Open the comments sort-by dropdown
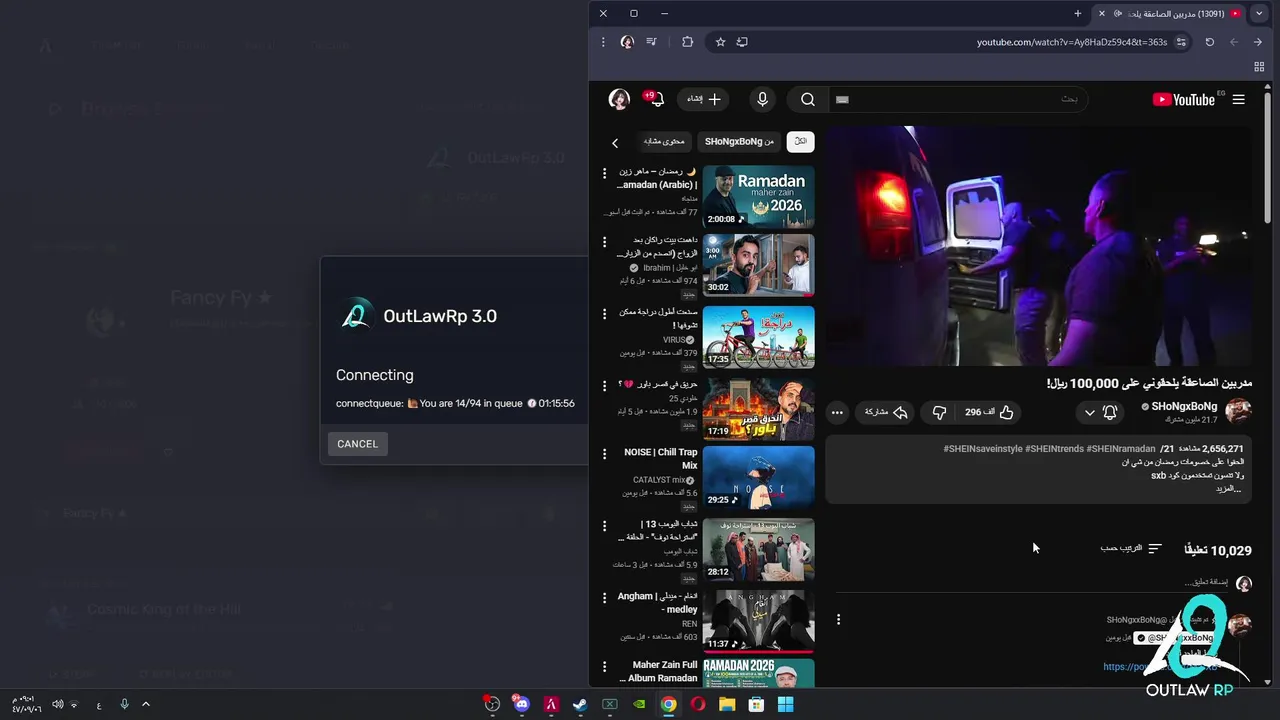The height and width of the screenshot is (720, 1280). point(1131,548)
